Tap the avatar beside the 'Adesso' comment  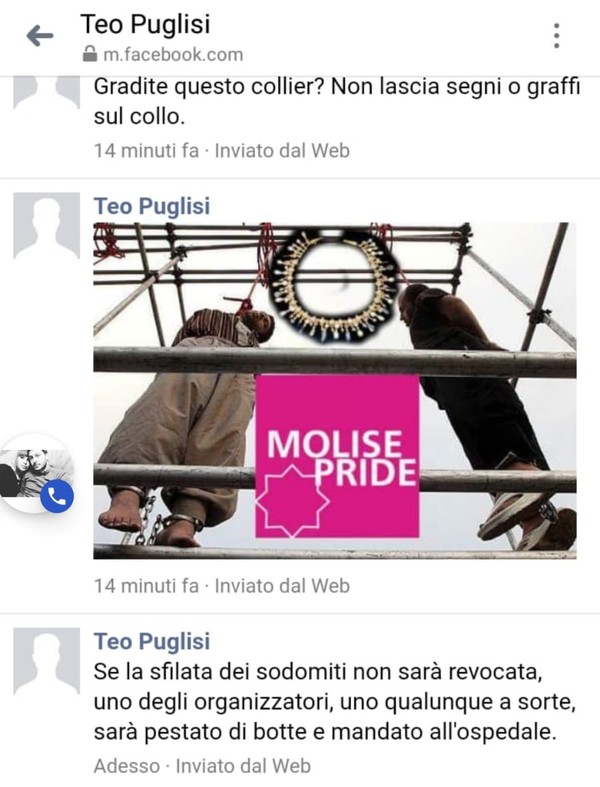point(46,661)
